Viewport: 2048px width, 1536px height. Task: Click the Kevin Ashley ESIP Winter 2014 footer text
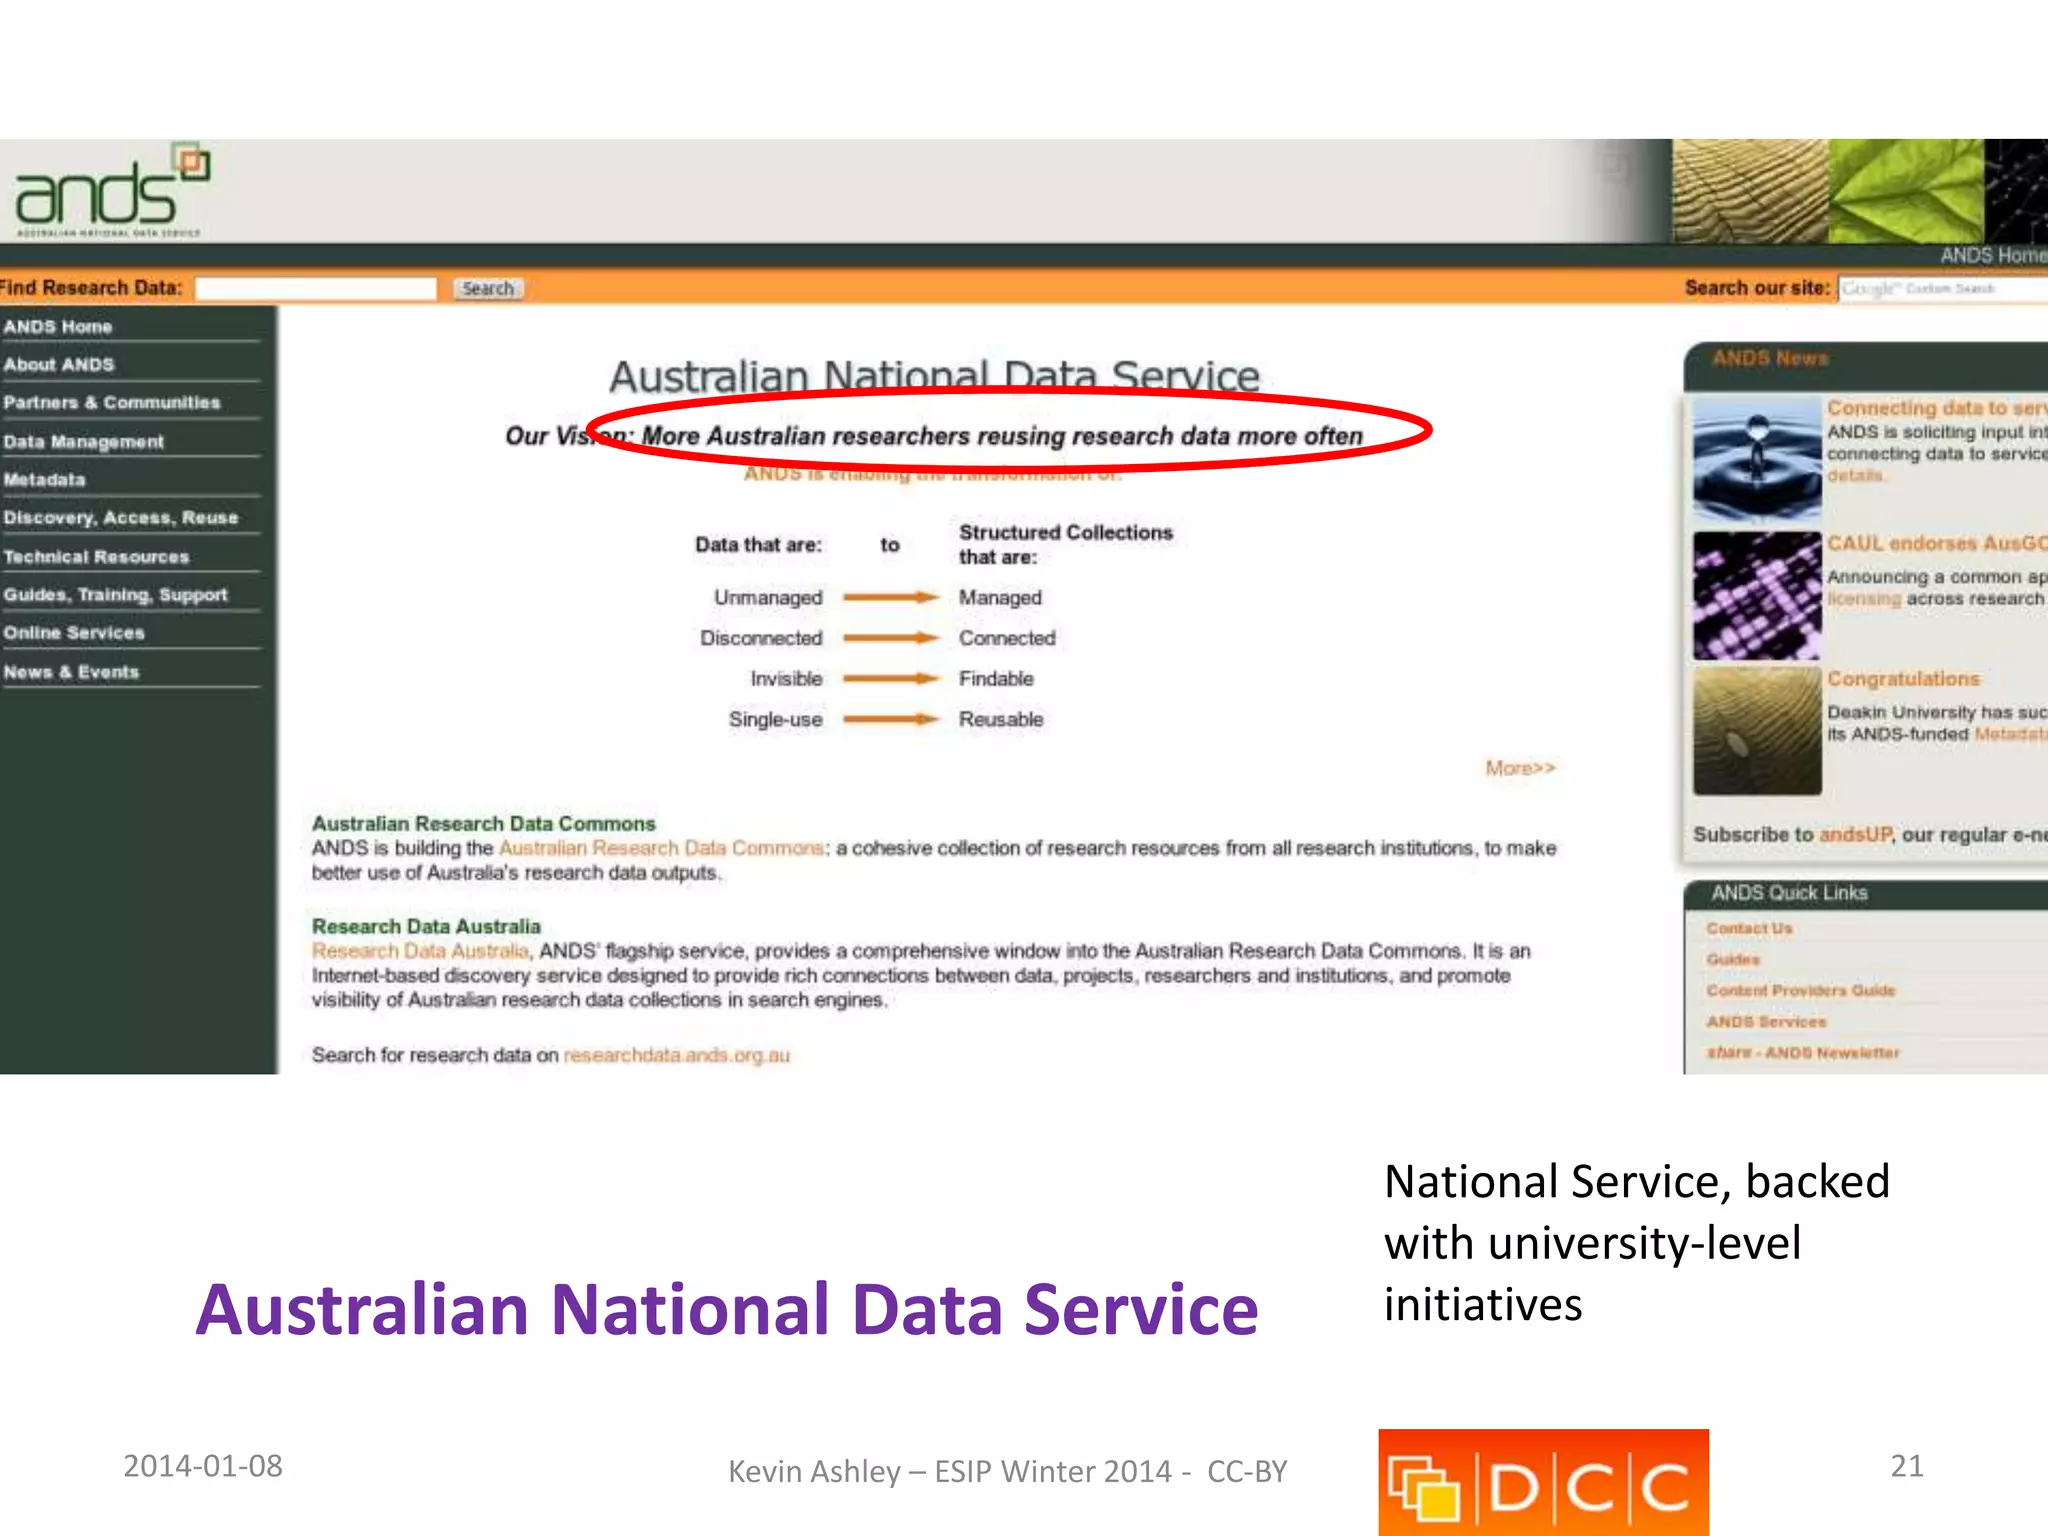(x=1007, y=1472)
